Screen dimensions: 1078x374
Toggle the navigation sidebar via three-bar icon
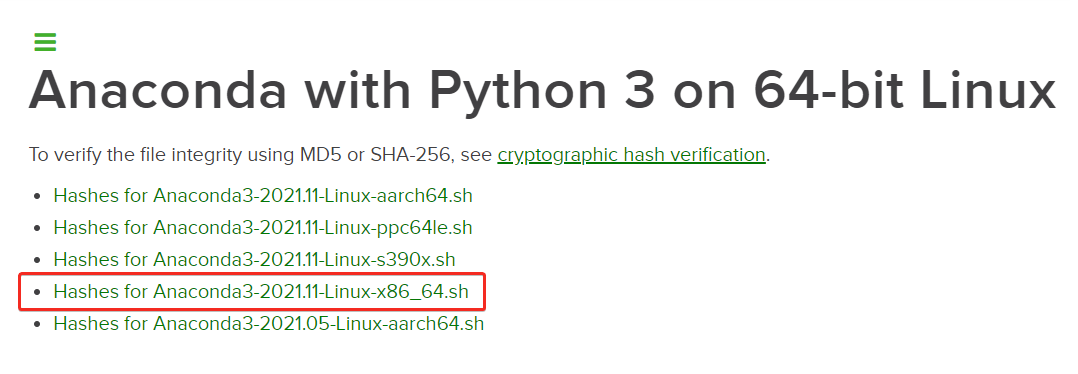point(45,42)
